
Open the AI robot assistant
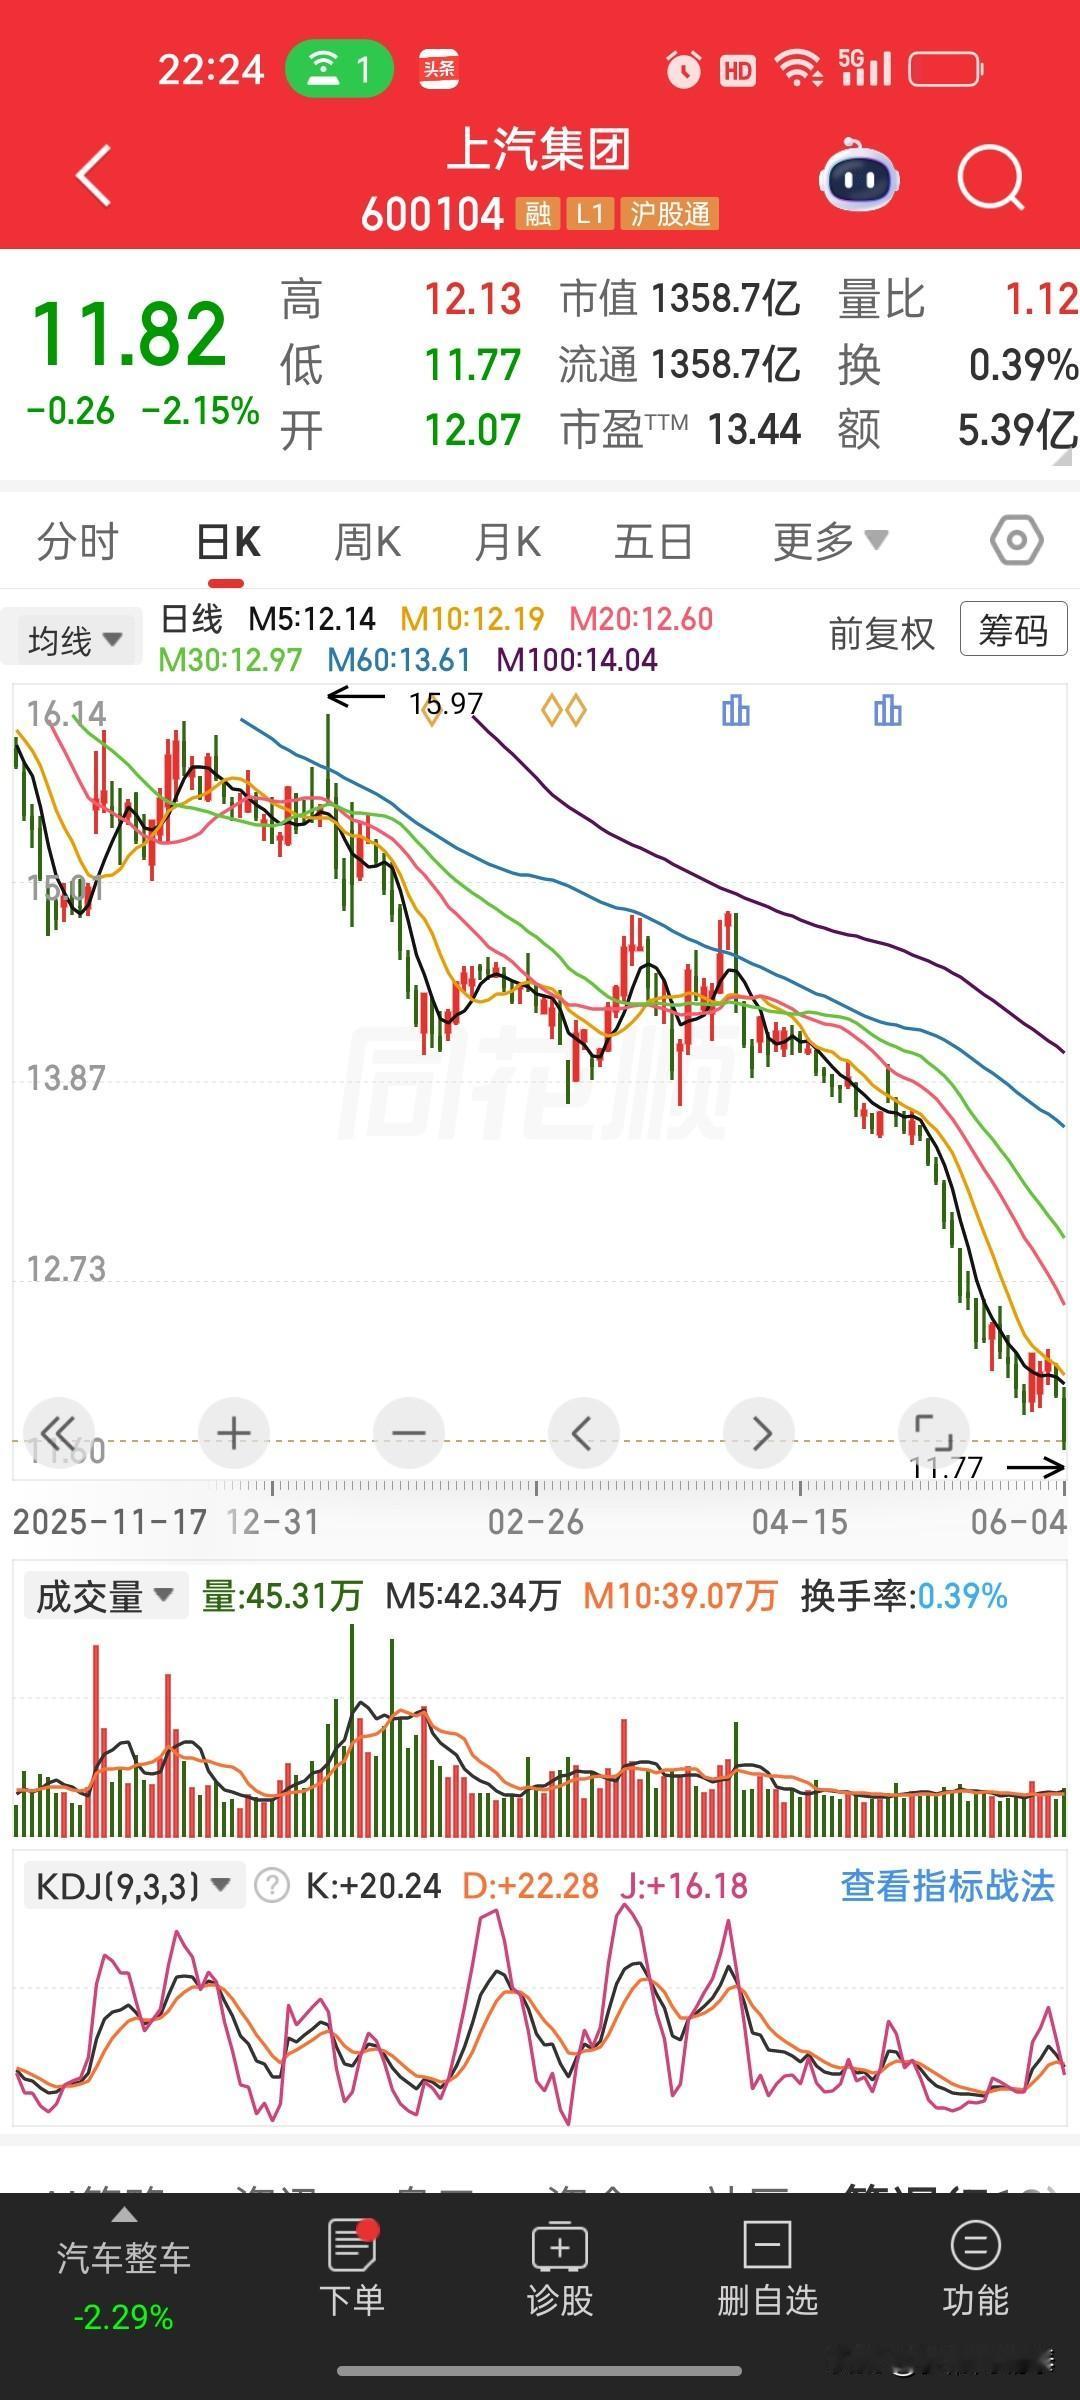pyautogui.click(x=859, y=176)
